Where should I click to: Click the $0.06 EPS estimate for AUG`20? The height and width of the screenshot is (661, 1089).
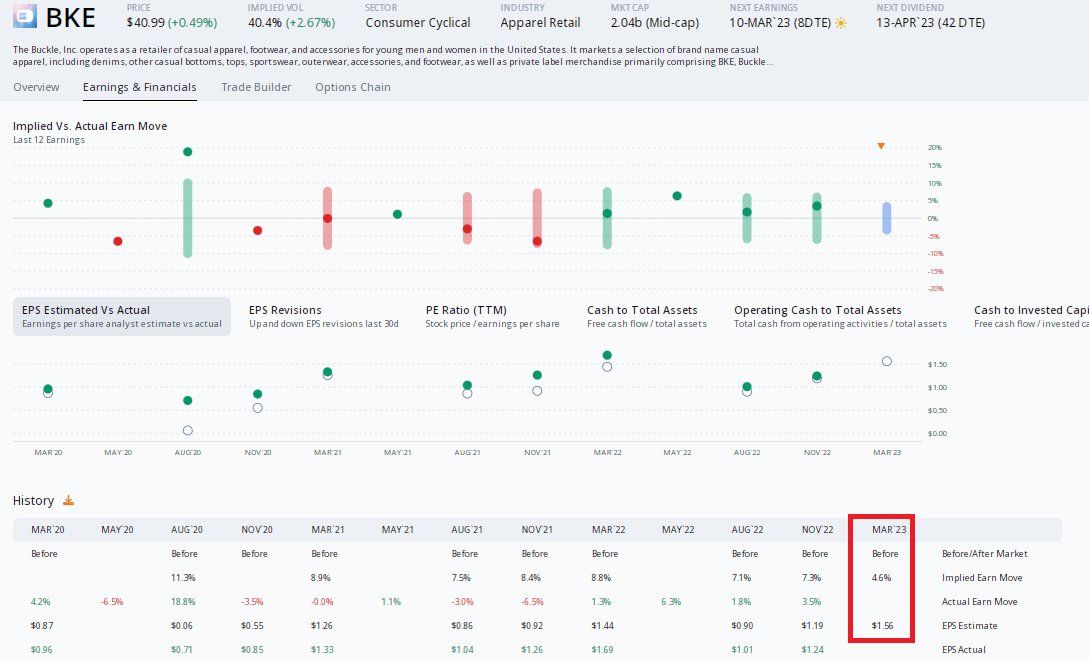[x=182, y=626]
